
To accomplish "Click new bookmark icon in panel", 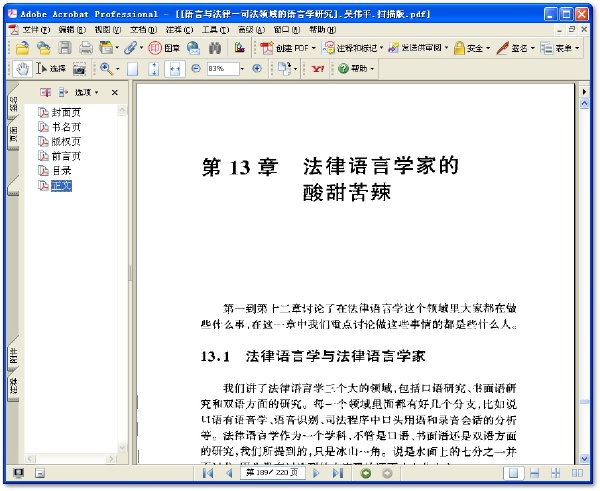I will 46,92.
